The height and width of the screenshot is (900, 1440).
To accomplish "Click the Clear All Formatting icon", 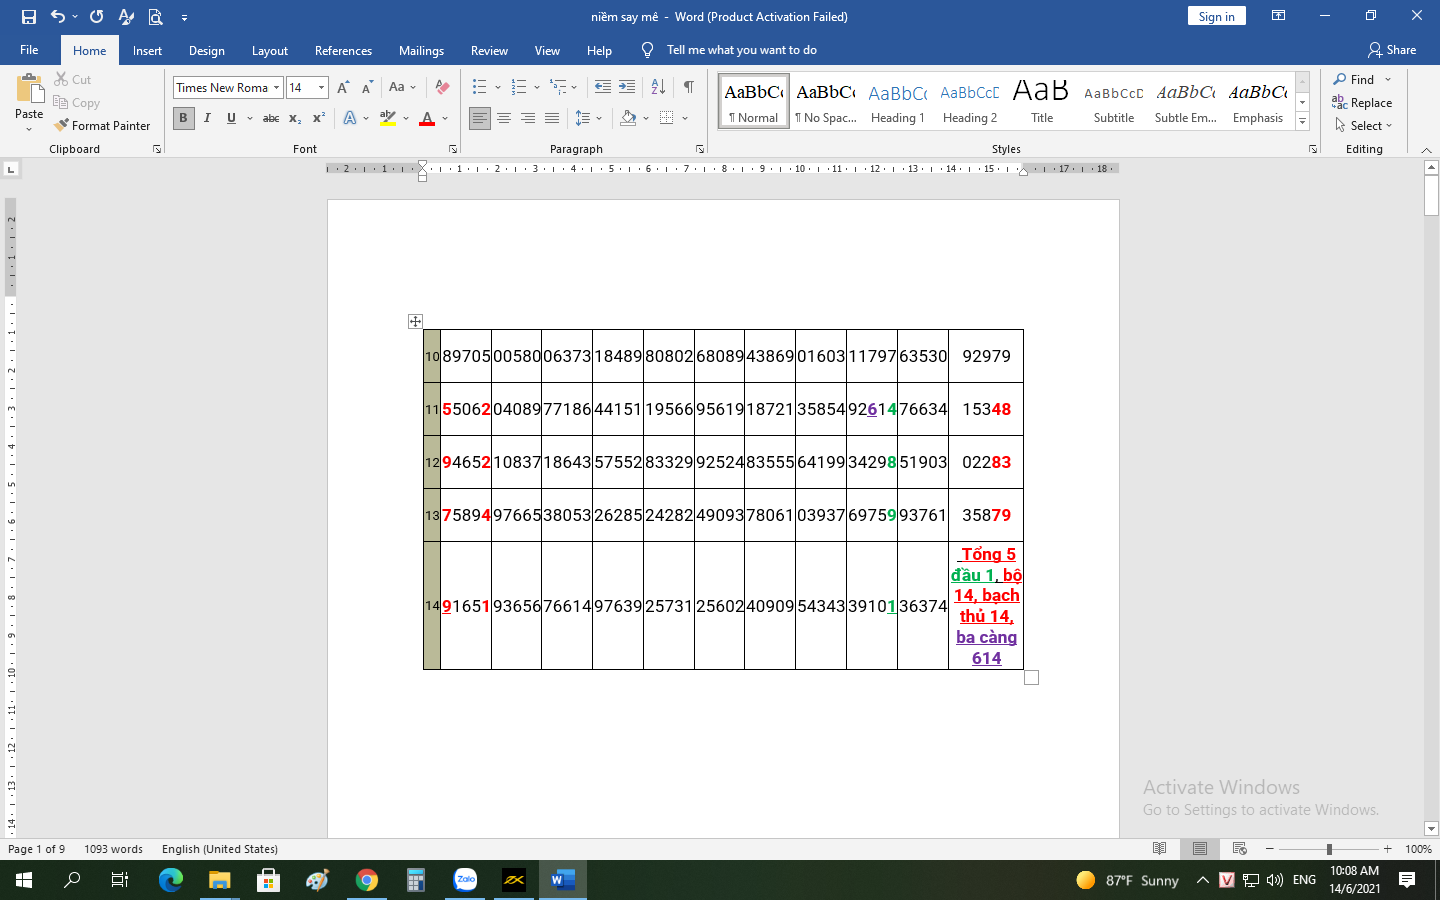I will click(x=442, y=88).
